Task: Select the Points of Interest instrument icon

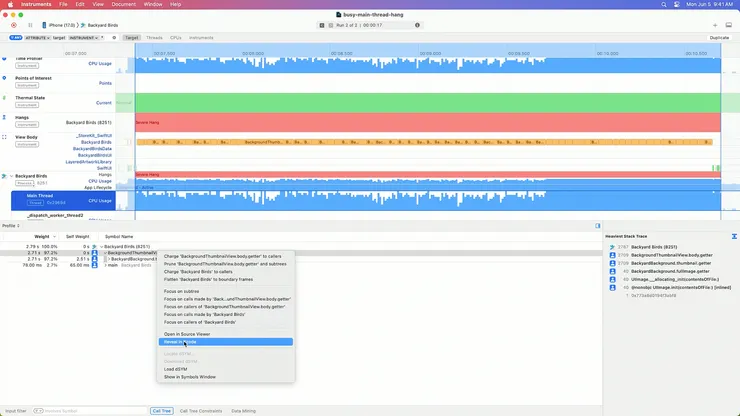Action: click(x=4, y=78)
